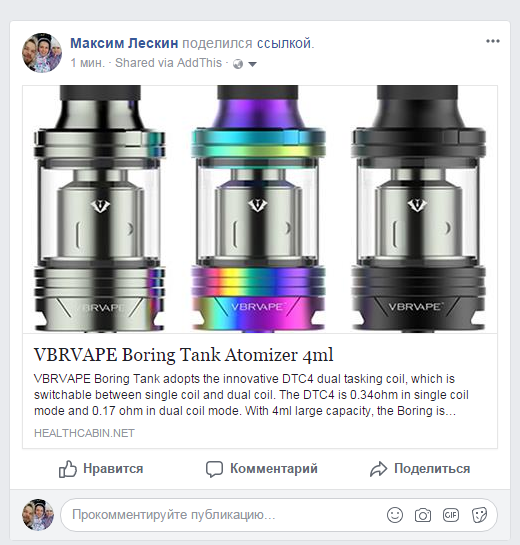Click the globe public privacy icon
The width and height of the screenshot is (520, 545).
(x=238, y=64)
